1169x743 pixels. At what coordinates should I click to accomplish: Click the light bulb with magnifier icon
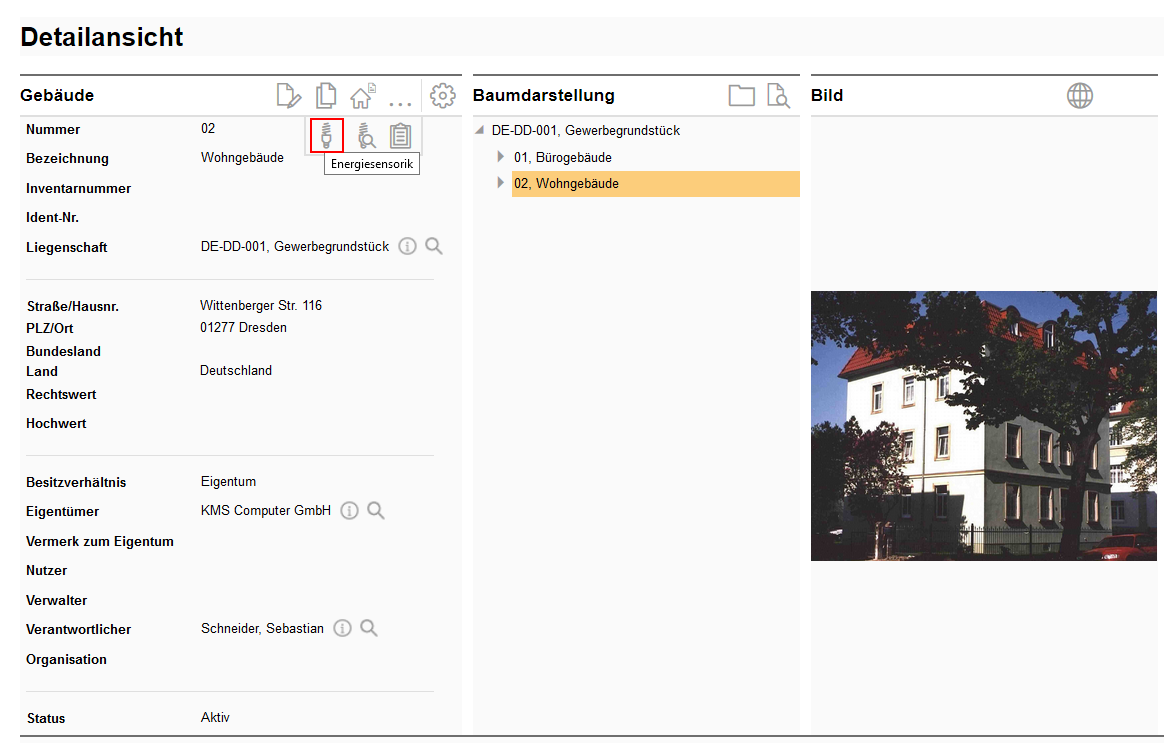366,135
